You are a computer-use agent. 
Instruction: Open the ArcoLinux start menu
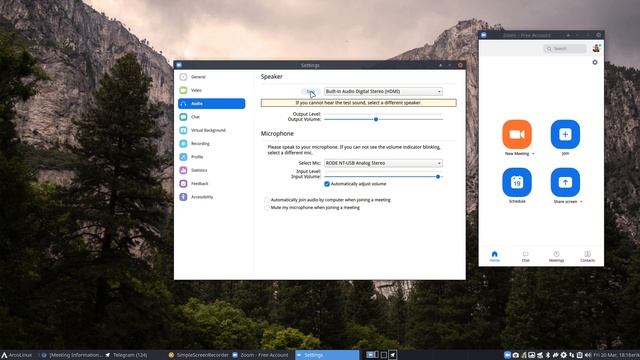coord(17,355)
